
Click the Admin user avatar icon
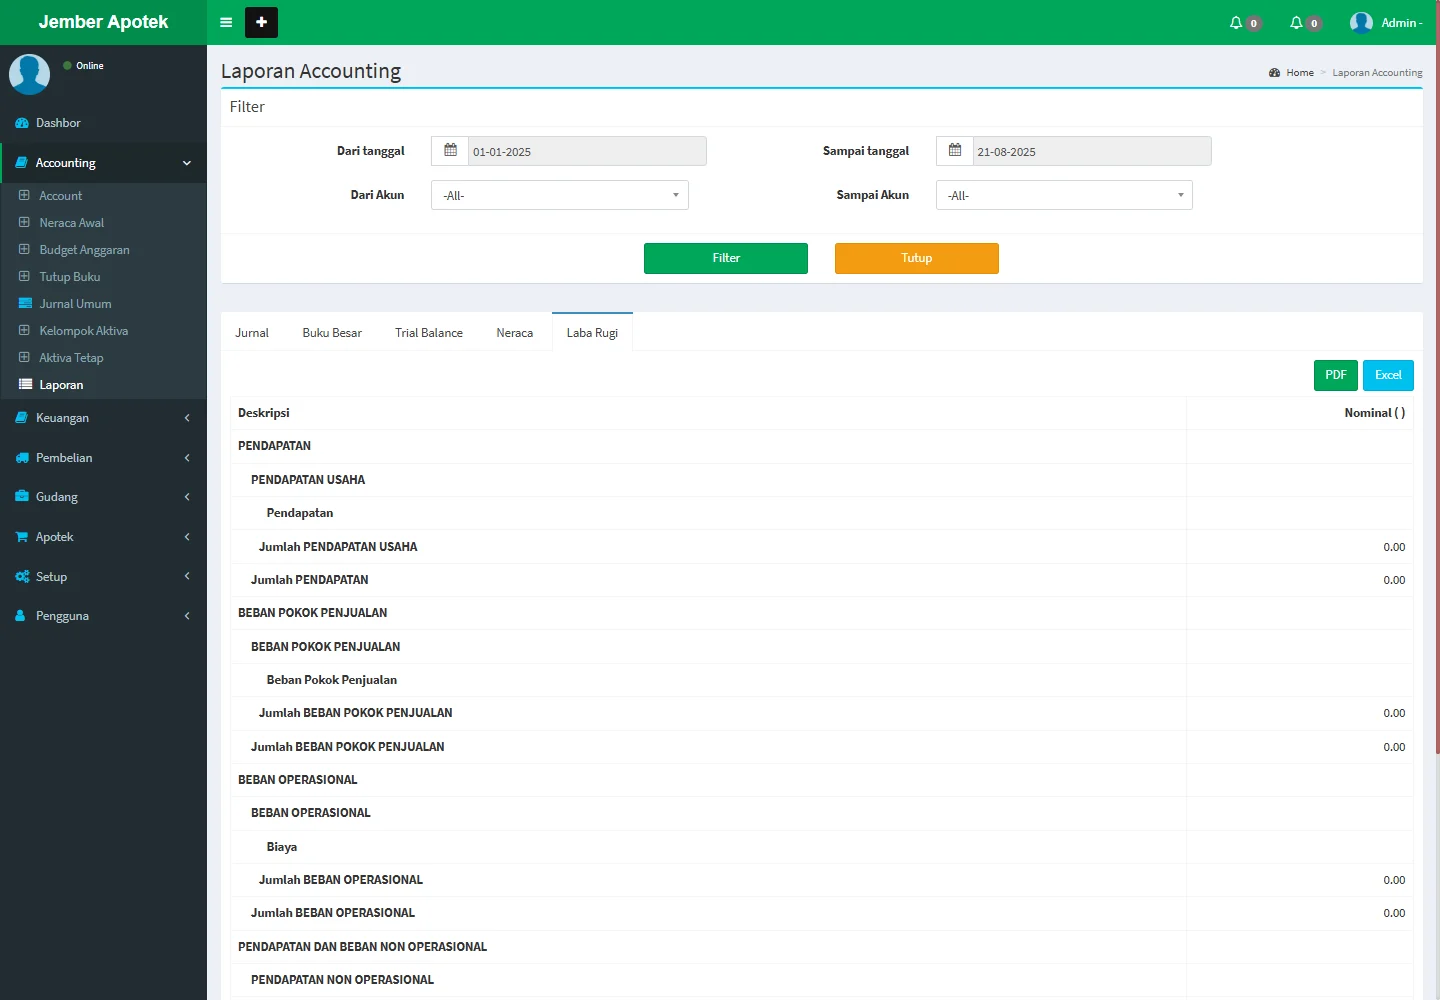[x=1361, y=22]
